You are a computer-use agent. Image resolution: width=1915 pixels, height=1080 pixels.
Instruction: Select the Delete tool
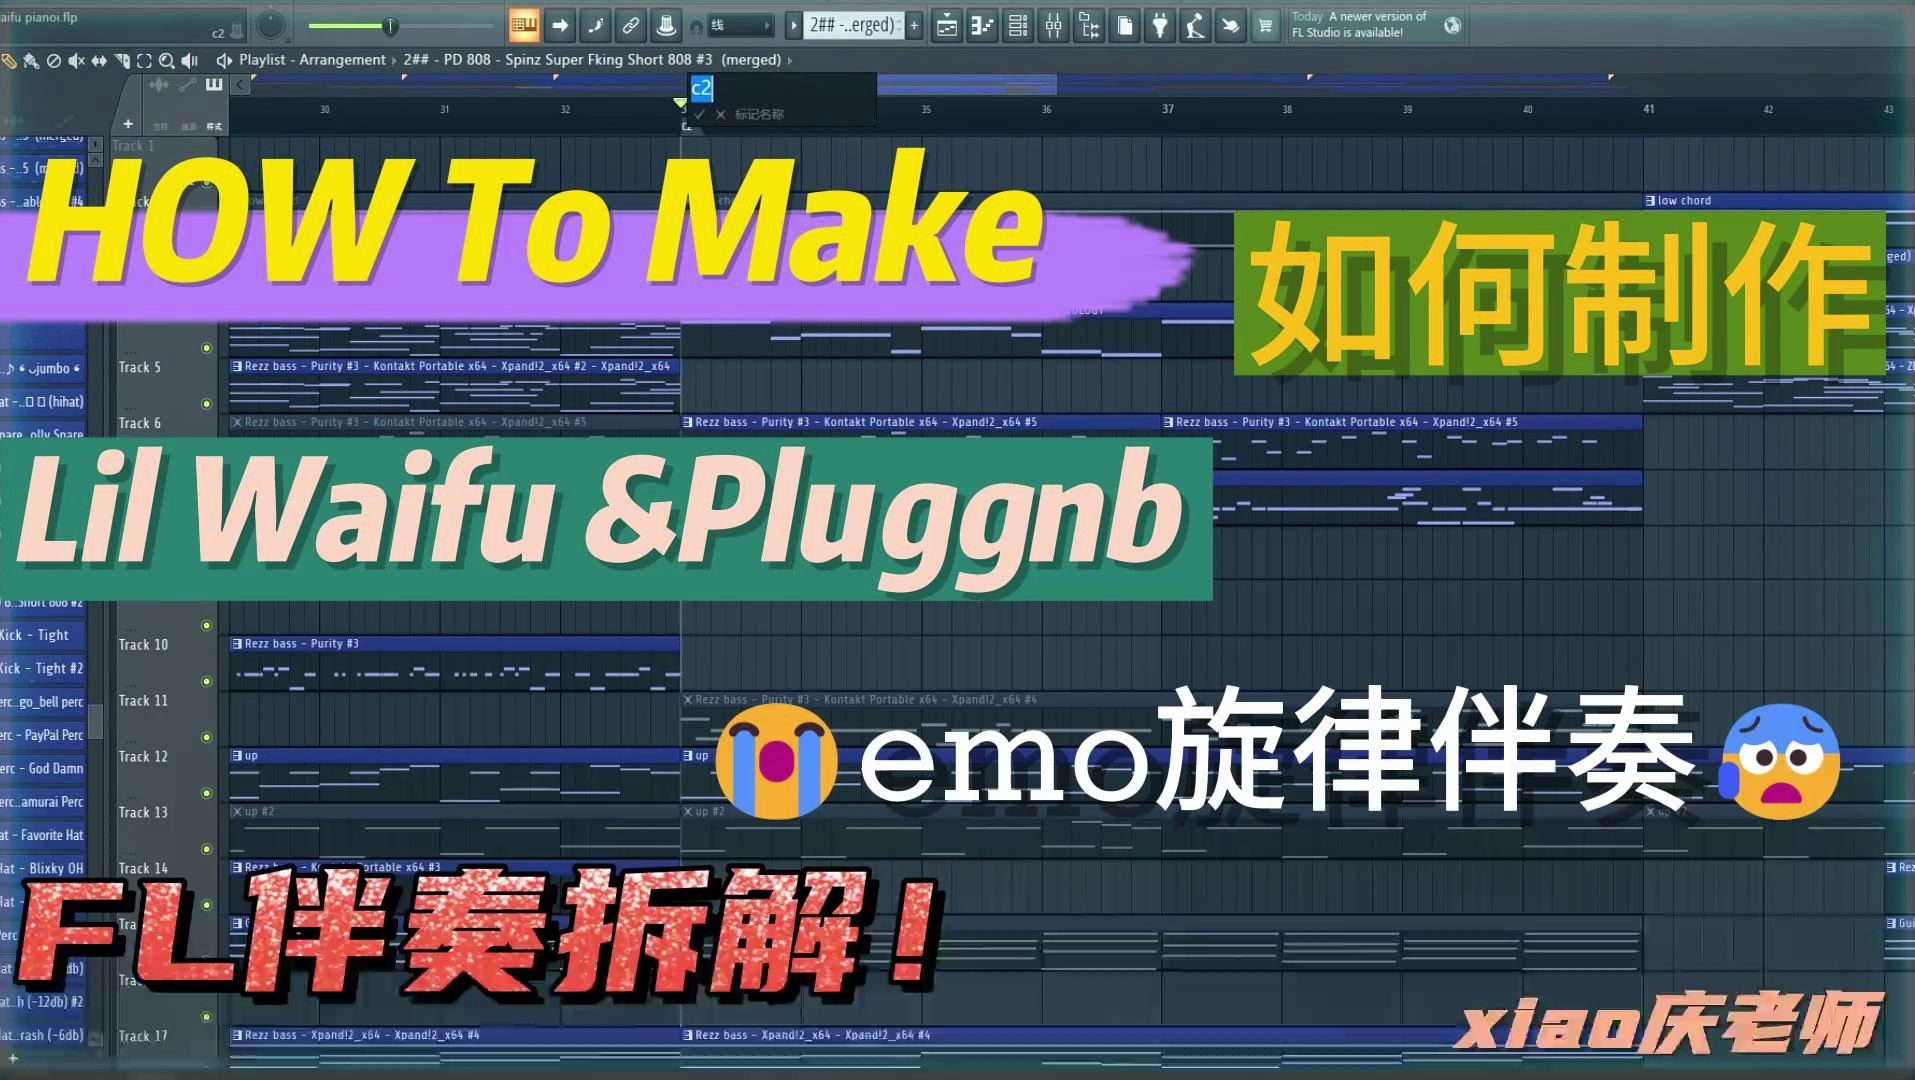[54, 61]
